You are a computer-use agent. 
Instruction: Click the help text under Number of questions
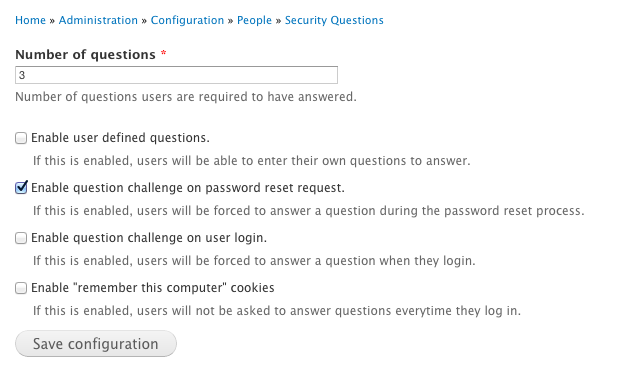pos(186,97)
